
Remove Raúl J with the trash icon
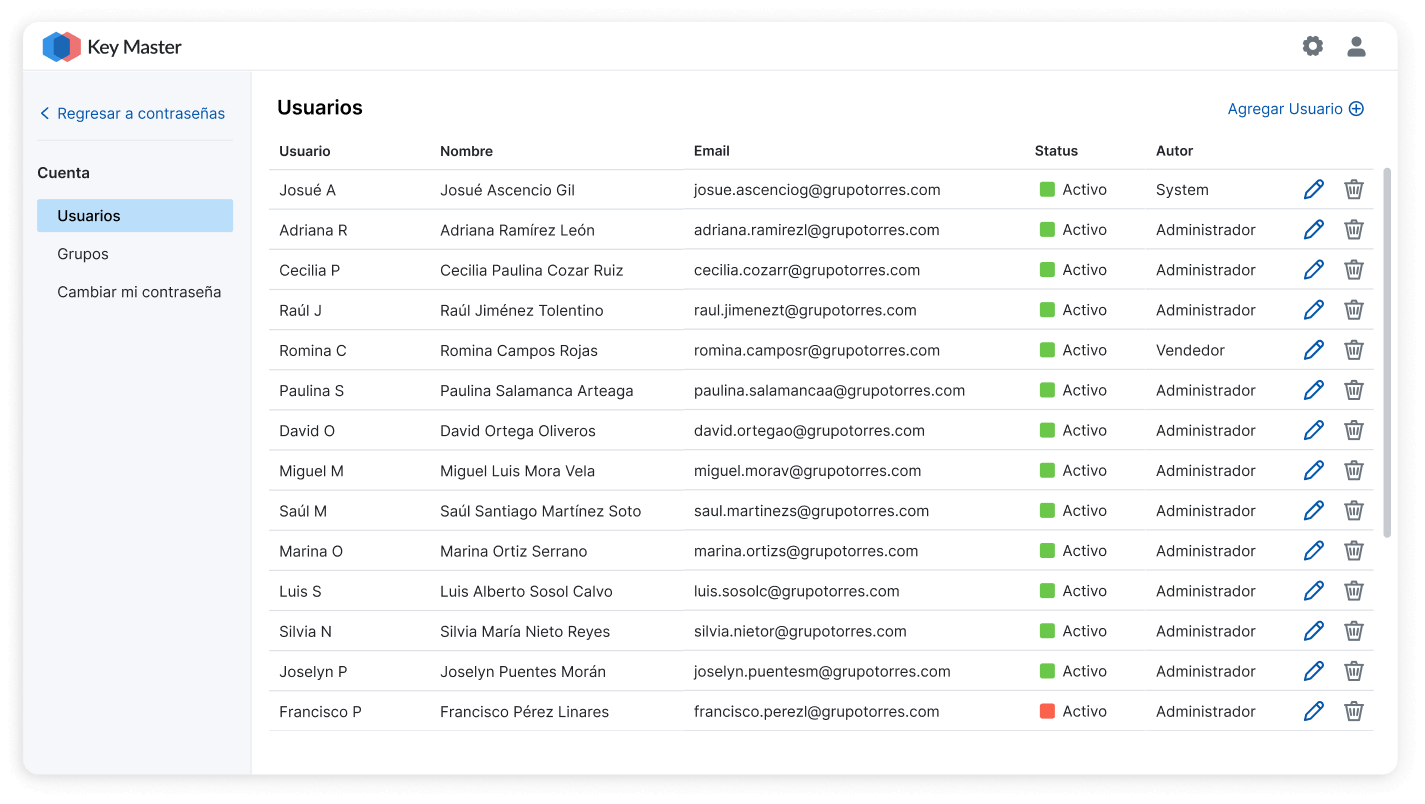click(x=1354, y=310)
